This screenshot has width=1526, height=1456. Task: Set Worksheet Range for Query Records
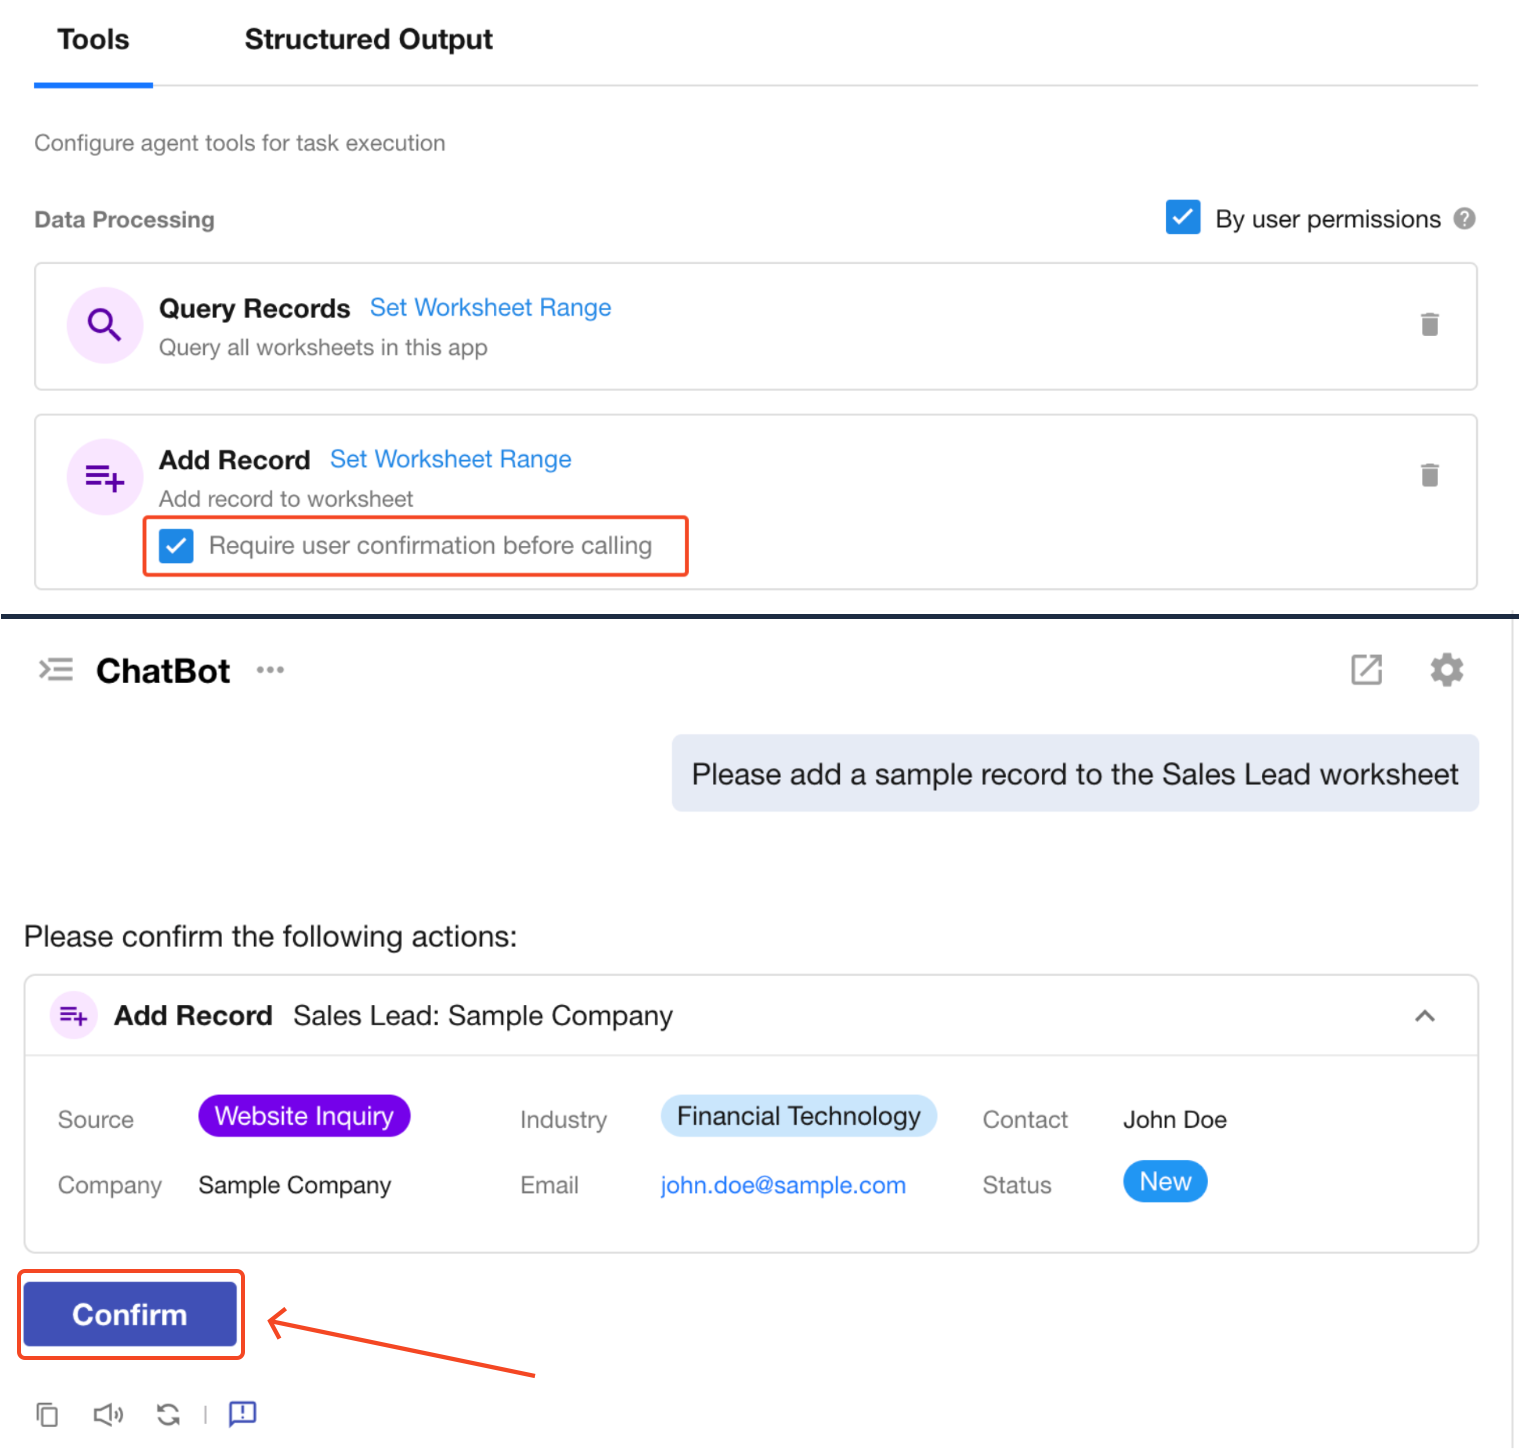point(490,308)
